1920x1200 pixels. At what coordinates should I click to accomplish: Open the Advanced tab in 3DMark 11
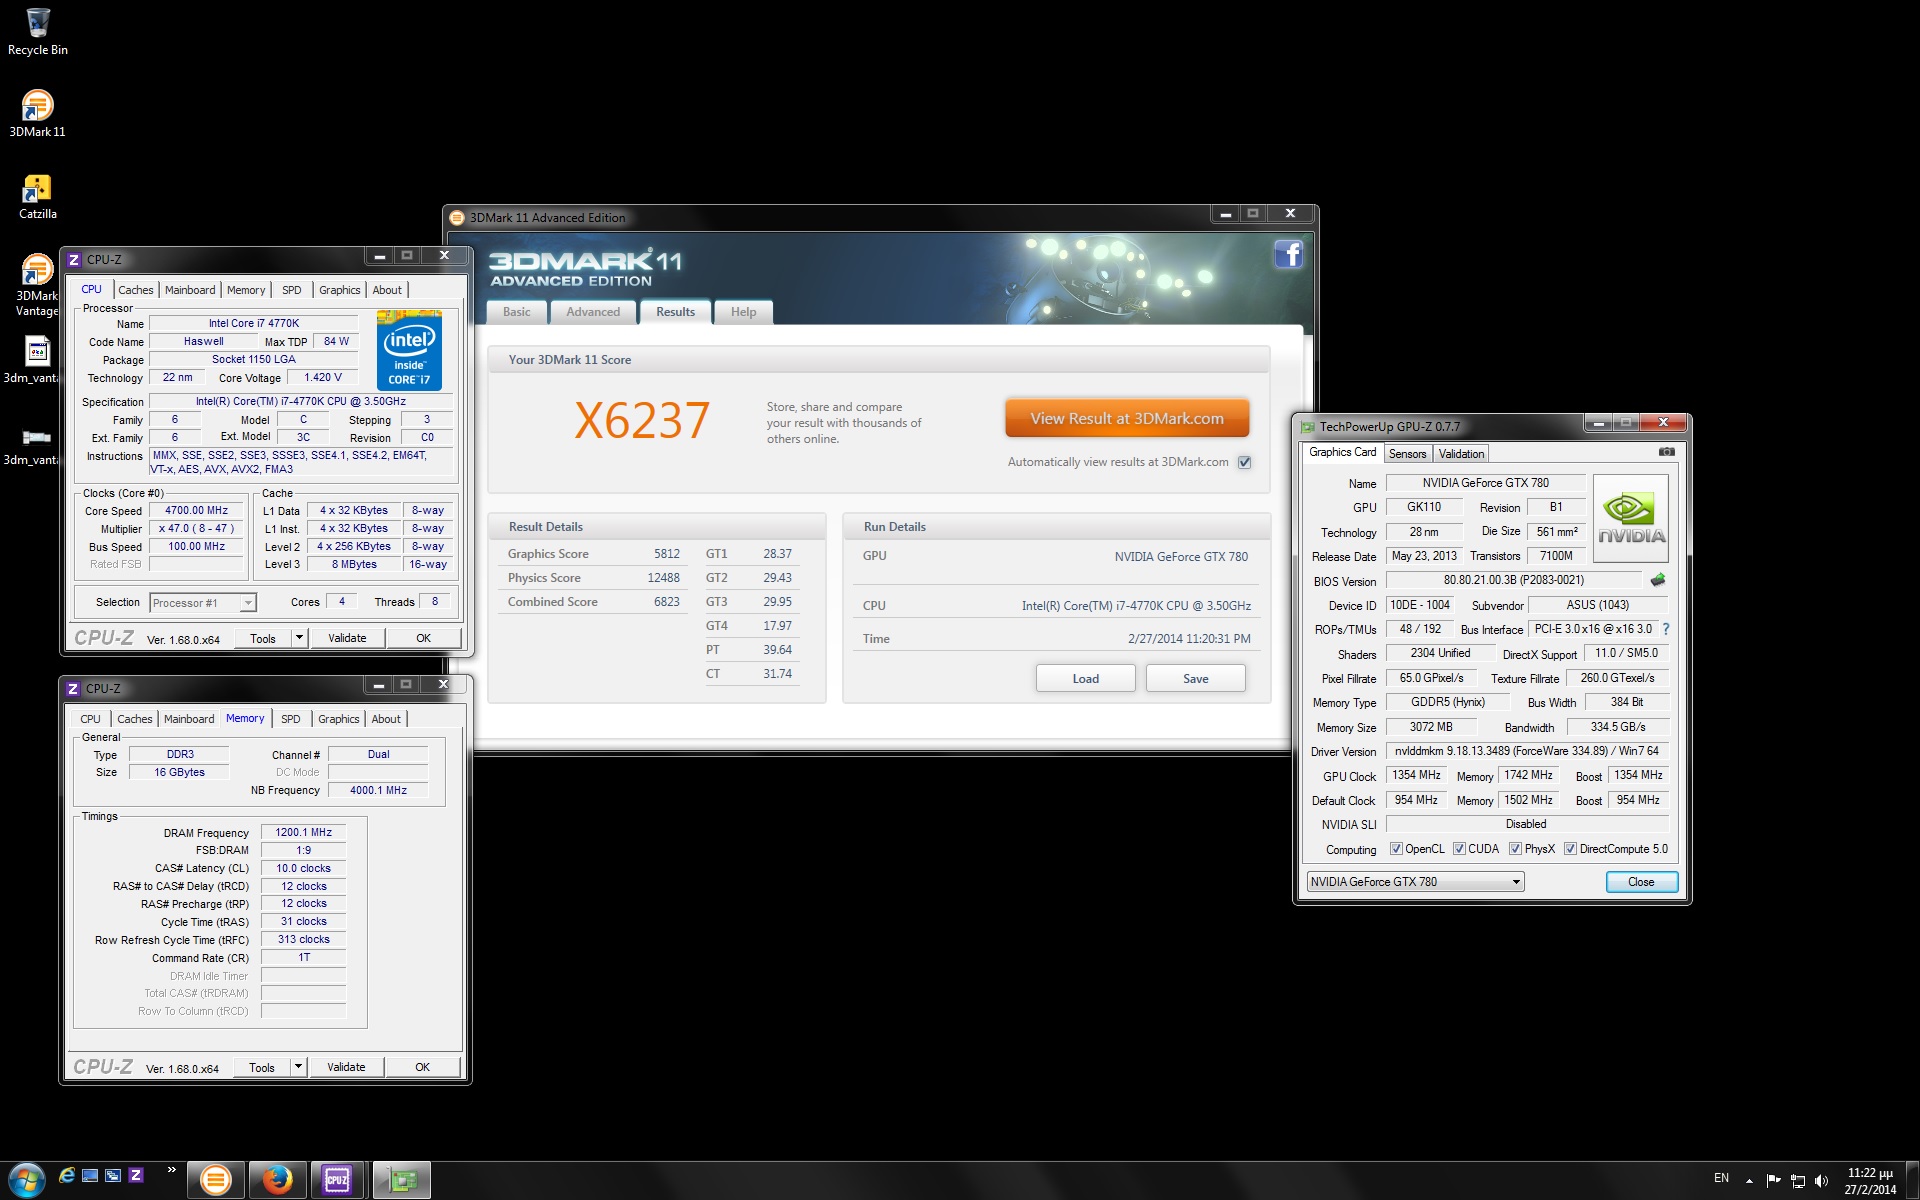[593, 312]
